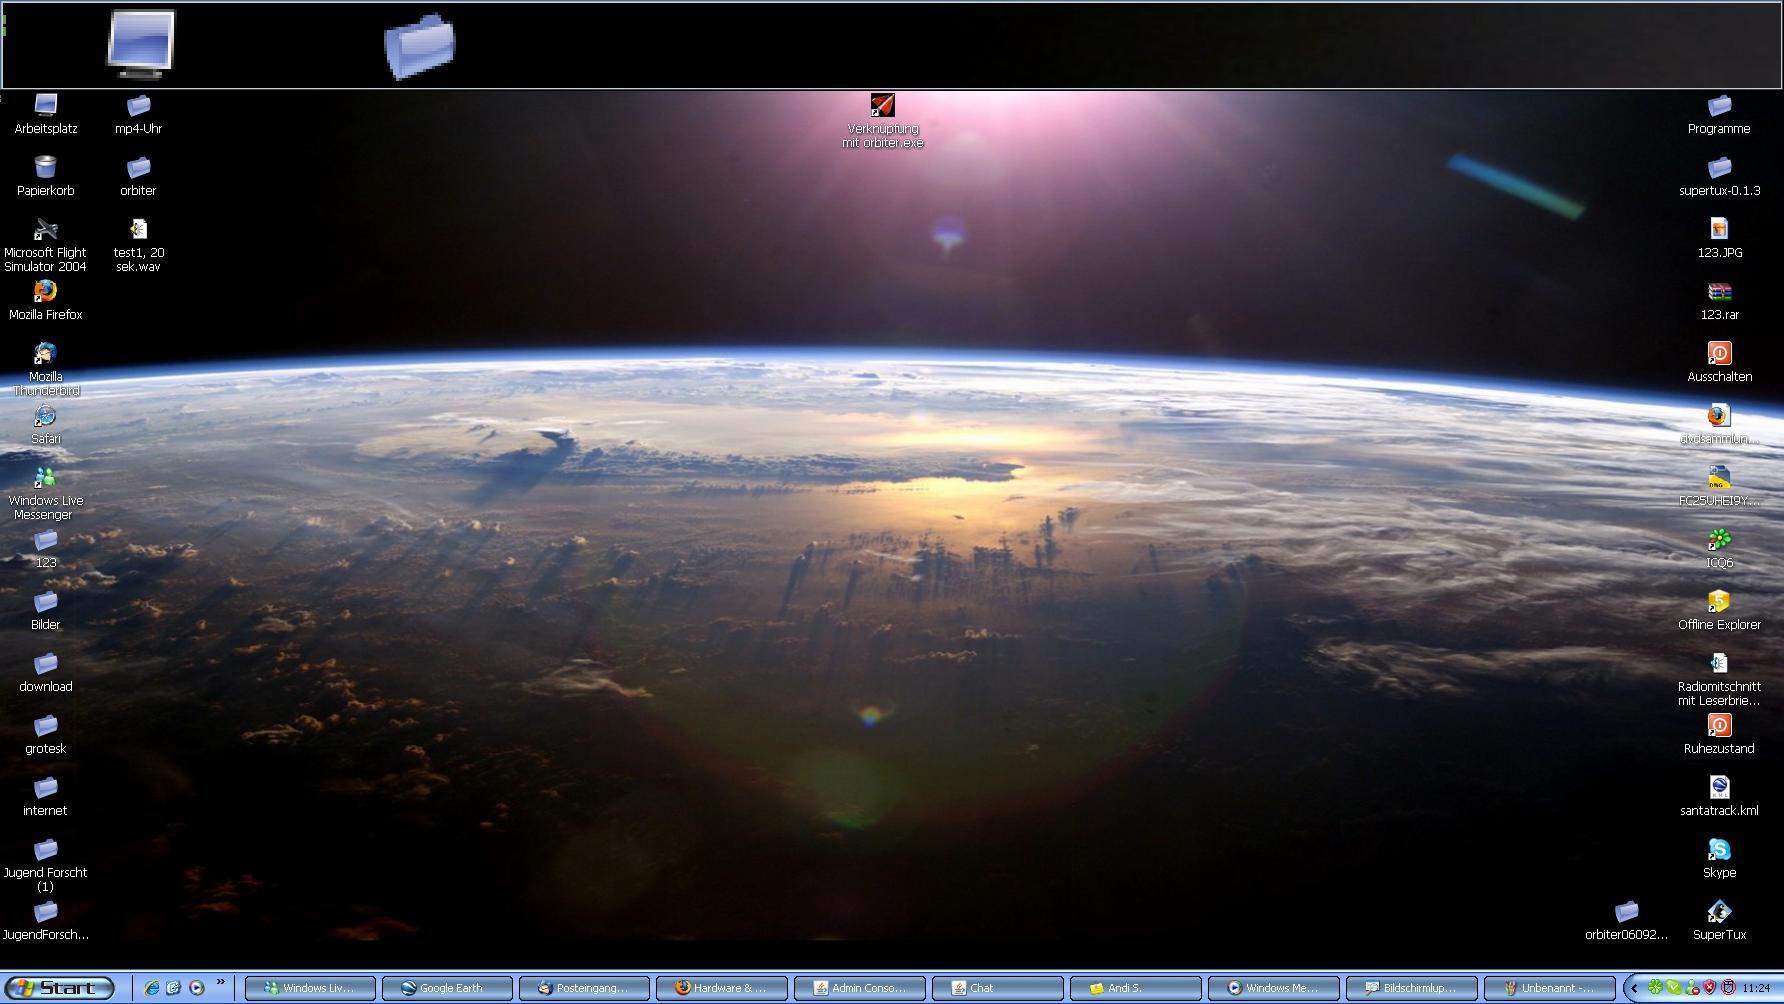The height and width of the screenshot is (1004, 1784).
Task: Select the SuperTux game icon
Action: (1719, 912)
